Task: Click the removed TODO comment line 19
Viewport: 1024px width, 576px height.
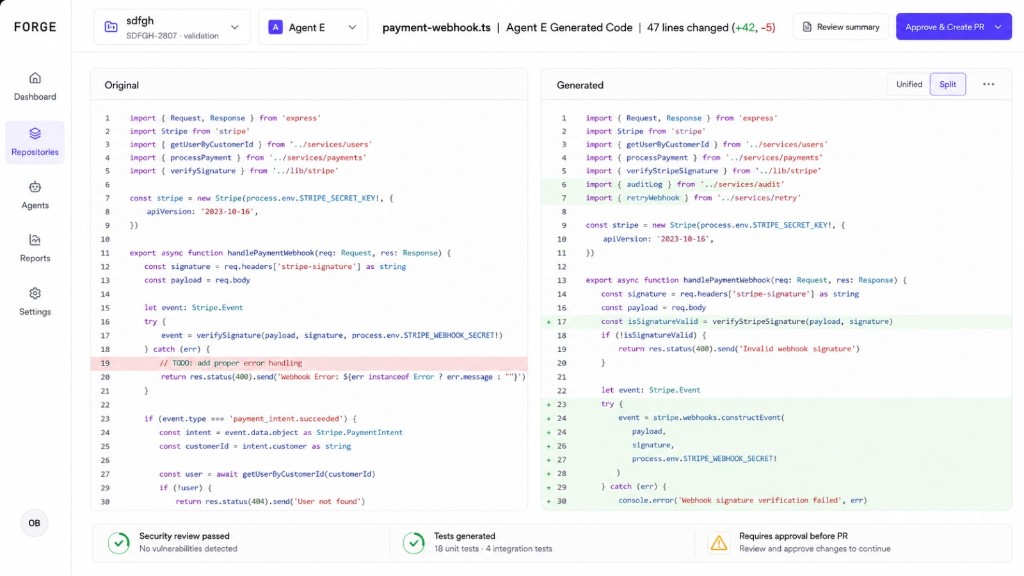Action: point(309,362)
